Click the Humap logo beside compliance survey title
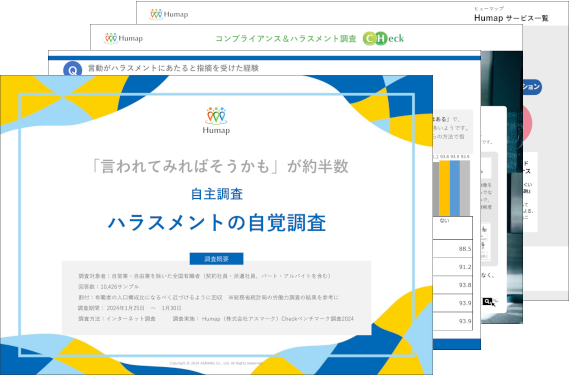The width and height of the screenshot is (570, 375). (x=124, y=38)
